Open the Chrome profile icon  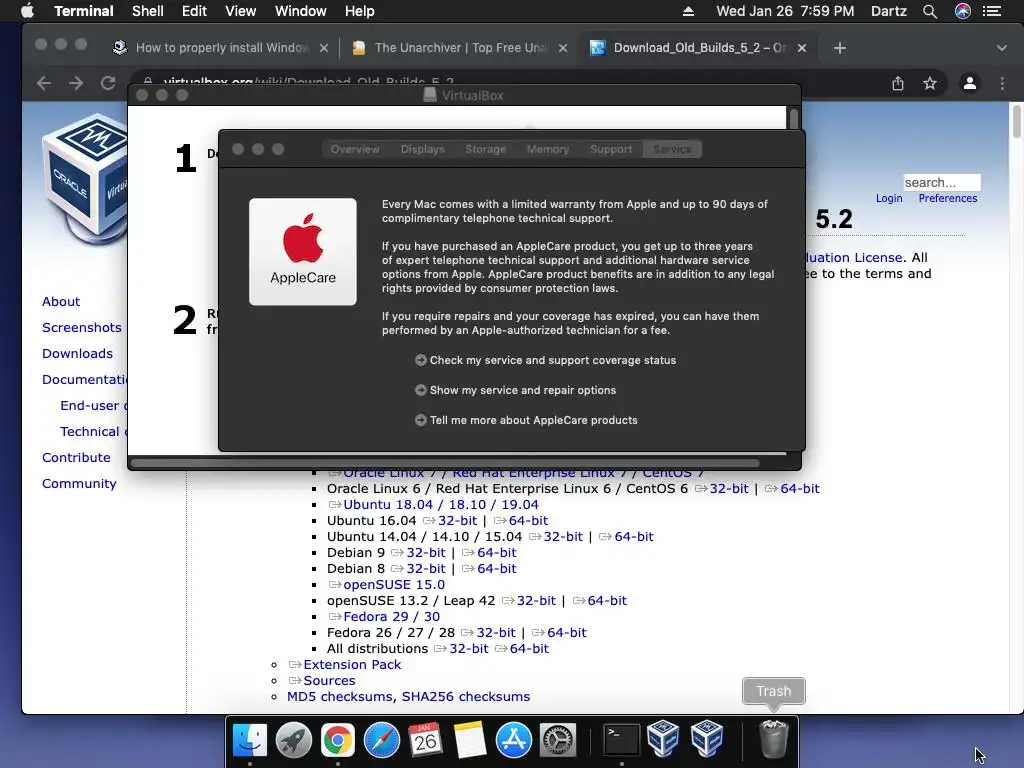click(970, 83)
